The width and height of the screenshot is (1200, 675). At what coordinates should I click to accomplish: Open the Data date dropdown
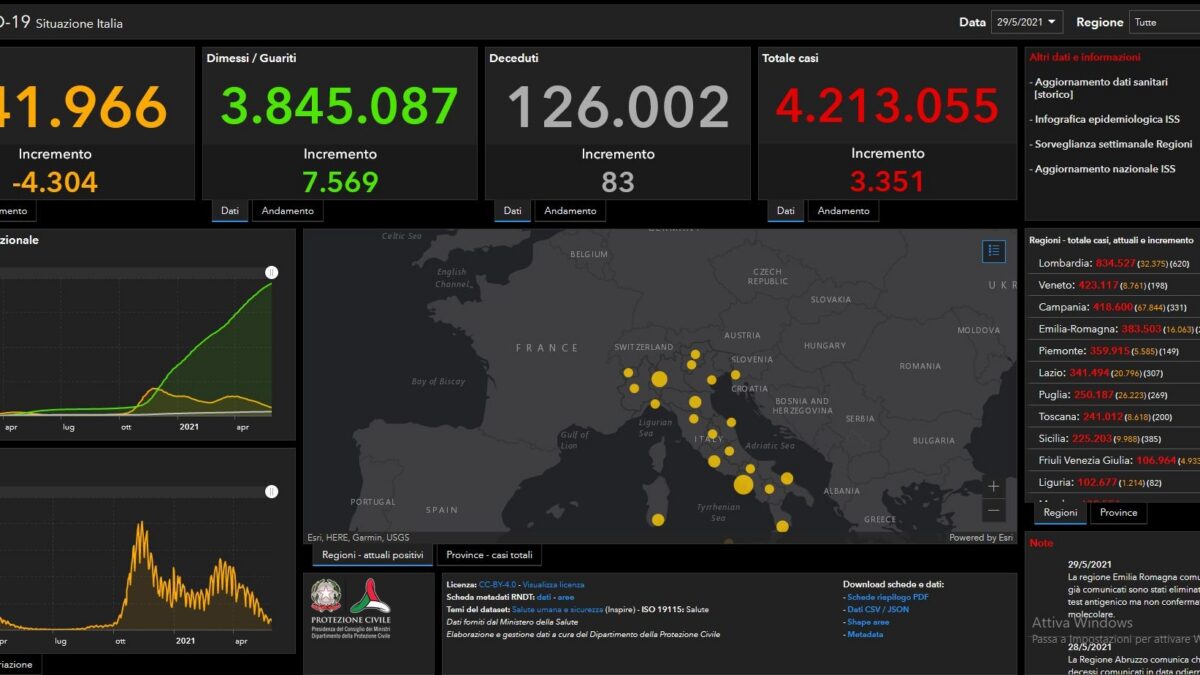(1027, 21)
